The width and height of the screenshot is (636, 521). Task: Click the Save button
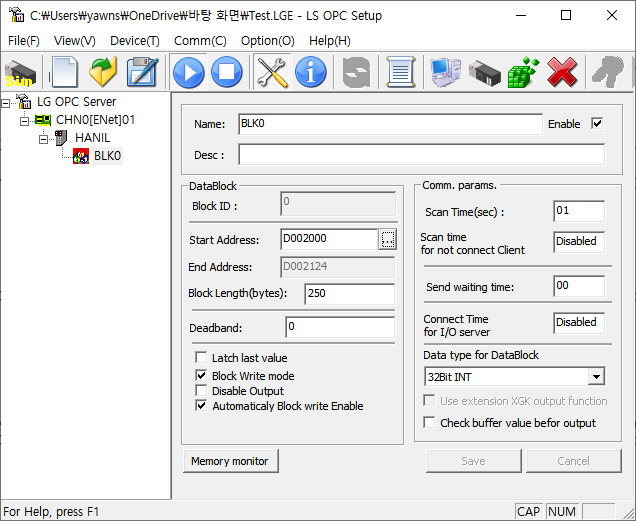pos(473,461)
